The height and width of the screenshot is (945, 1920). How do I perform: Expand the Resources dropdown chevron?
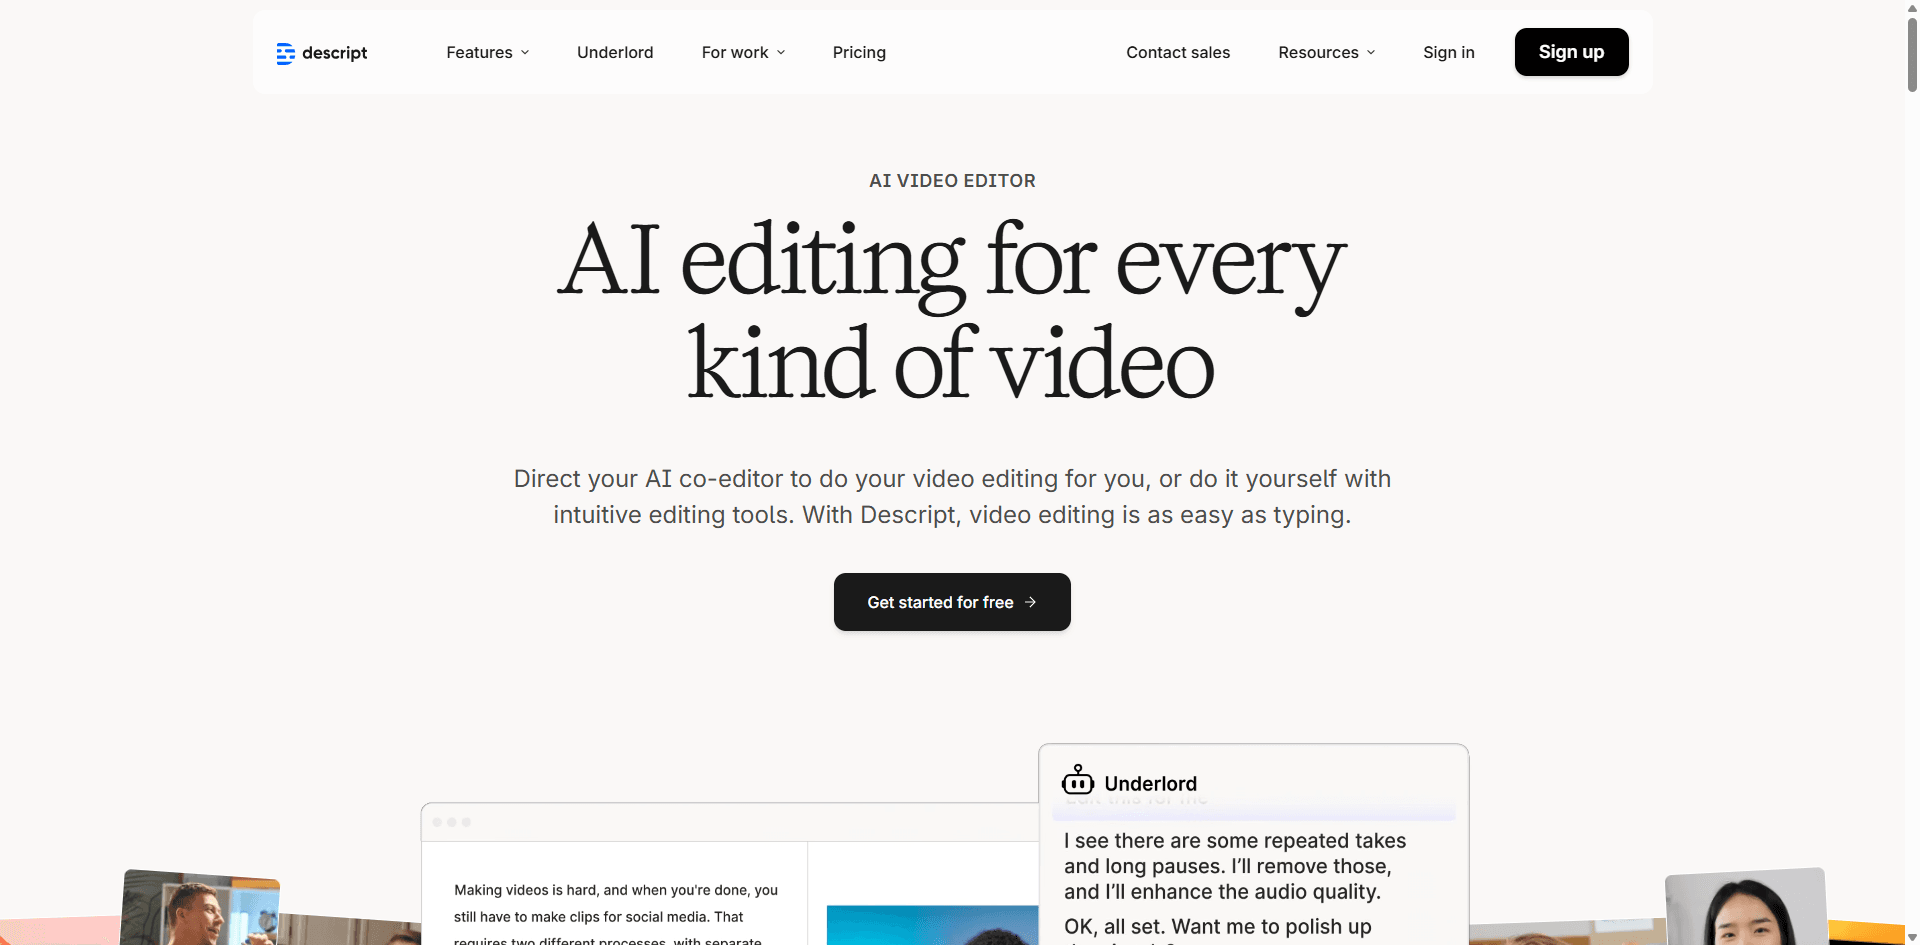pos(1371,52)
